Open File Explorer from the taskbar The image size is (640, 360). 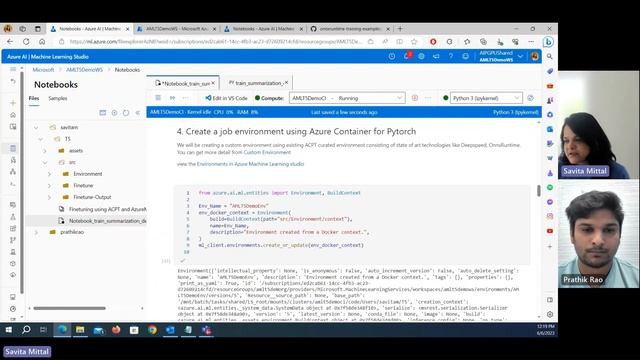tap(80, 330)
